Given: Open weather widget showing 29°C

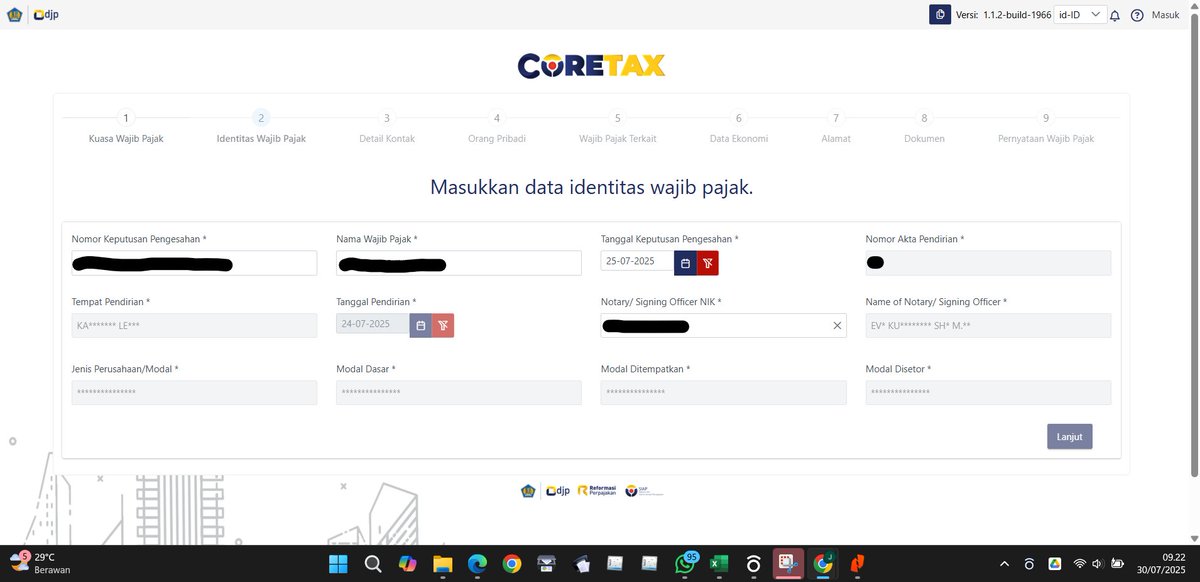Looking at the screenshot, I should coord(40,563).
